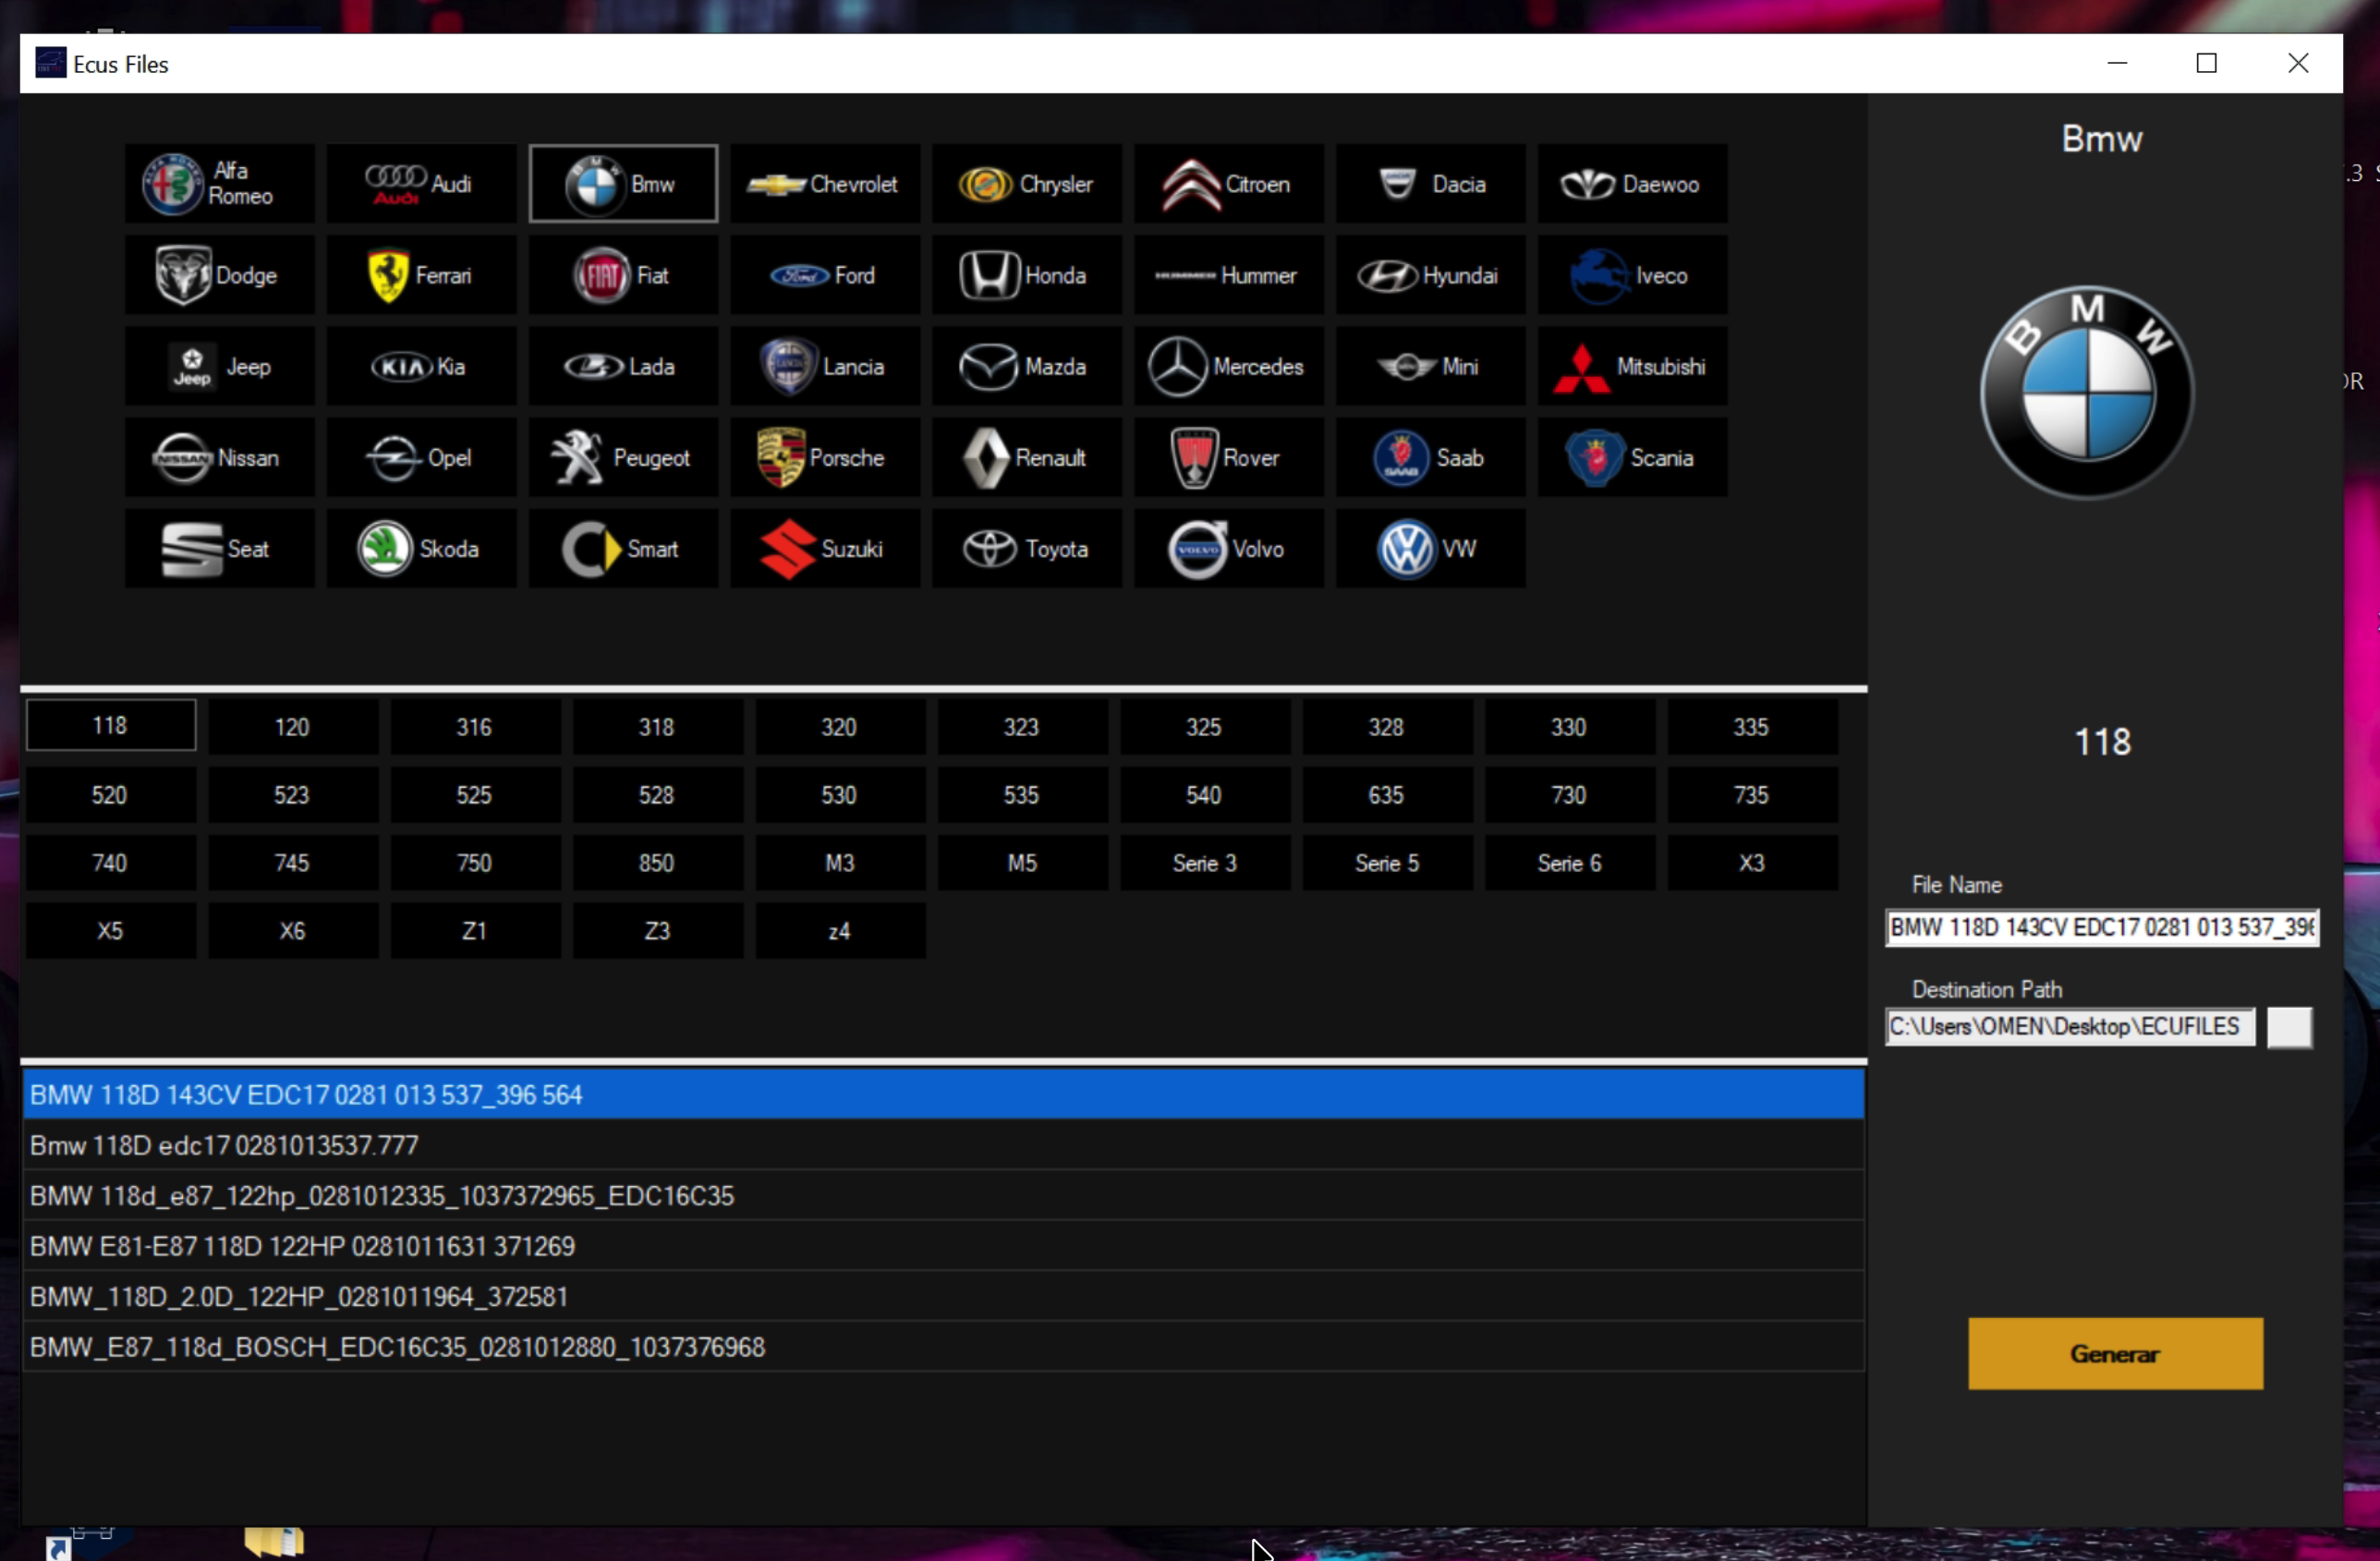The height and width of the screenshot is (1561, 2380).
Task: Open the destination folder browse button
Action: [x=2289, y=1027]
